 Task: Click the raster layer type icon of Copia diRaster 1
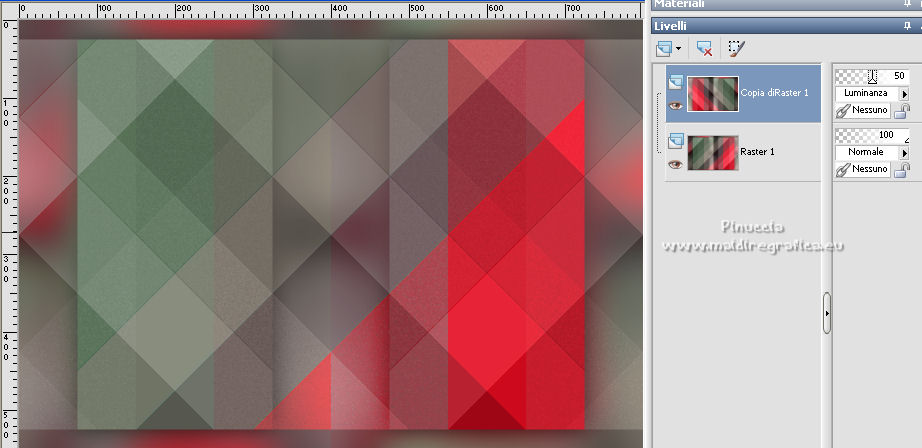(676, 82)
